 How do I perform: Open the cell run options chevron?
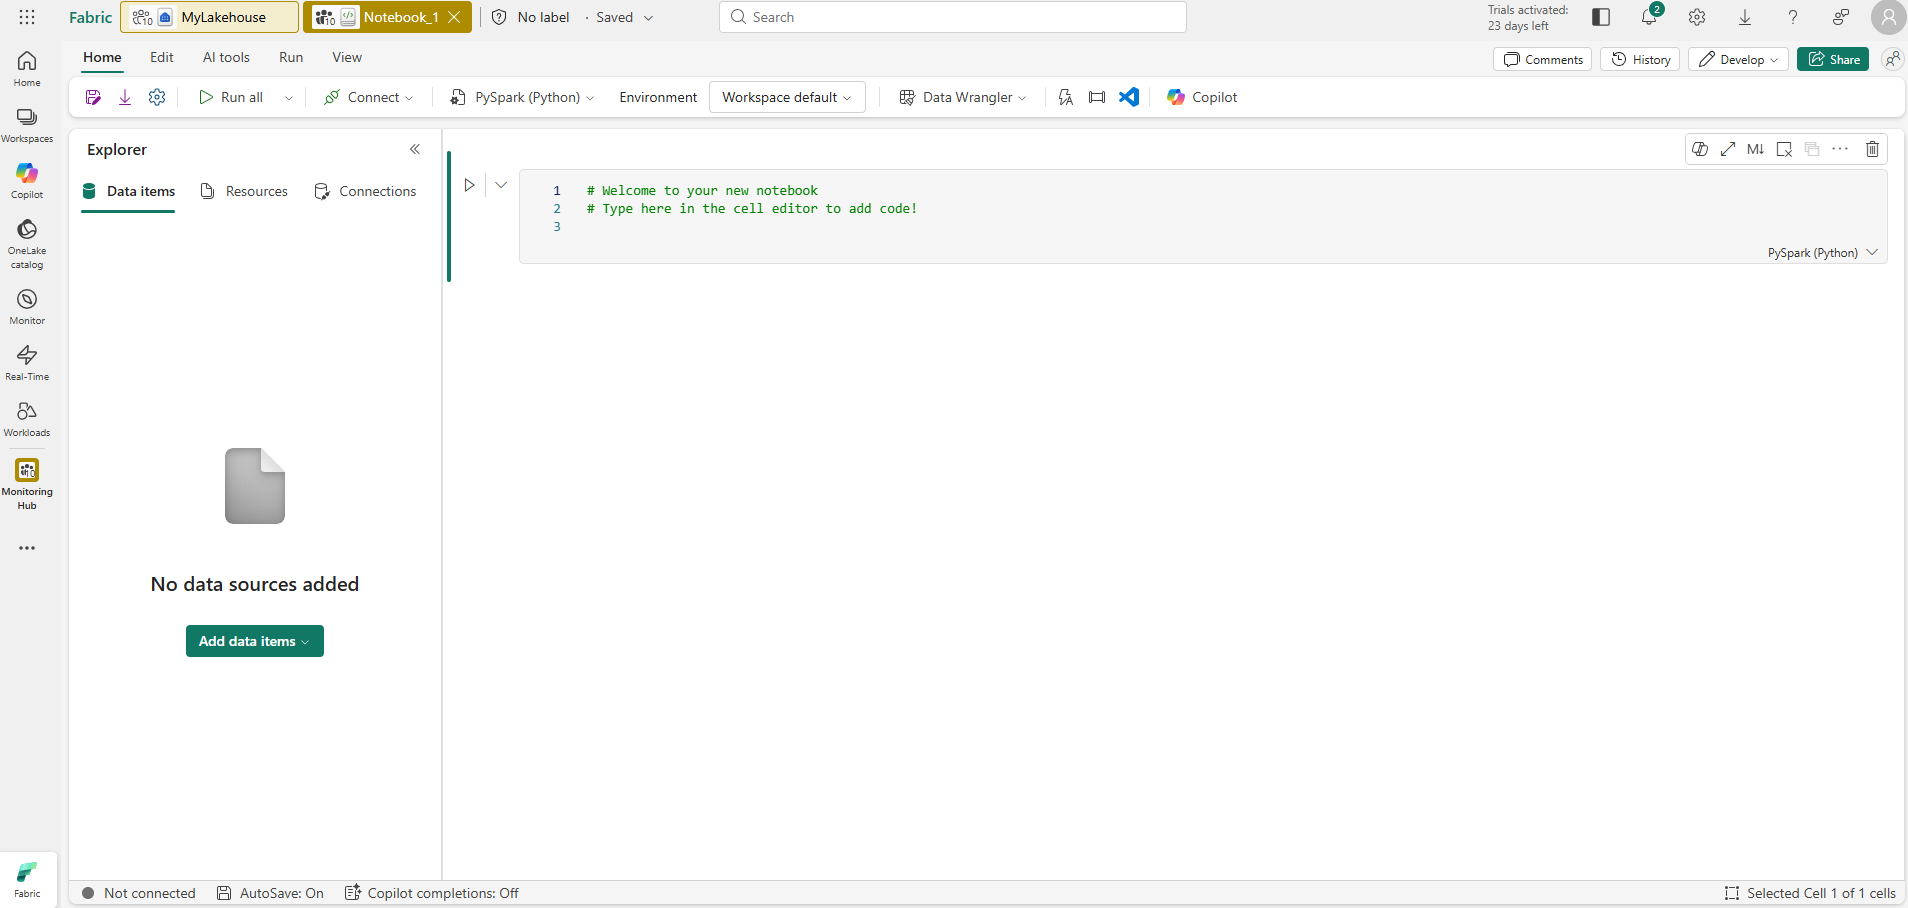coord(501,185)
